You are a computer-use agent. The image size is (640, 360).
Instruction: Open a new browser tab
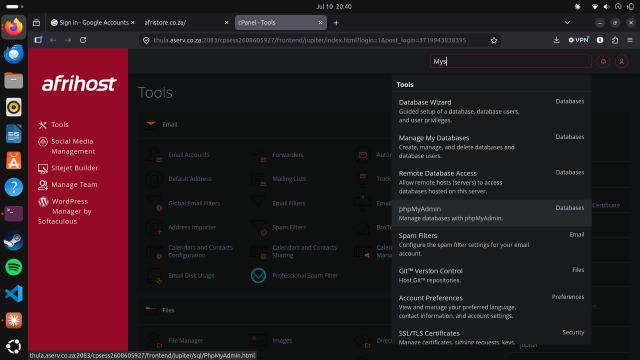click(x=336, y=23)
